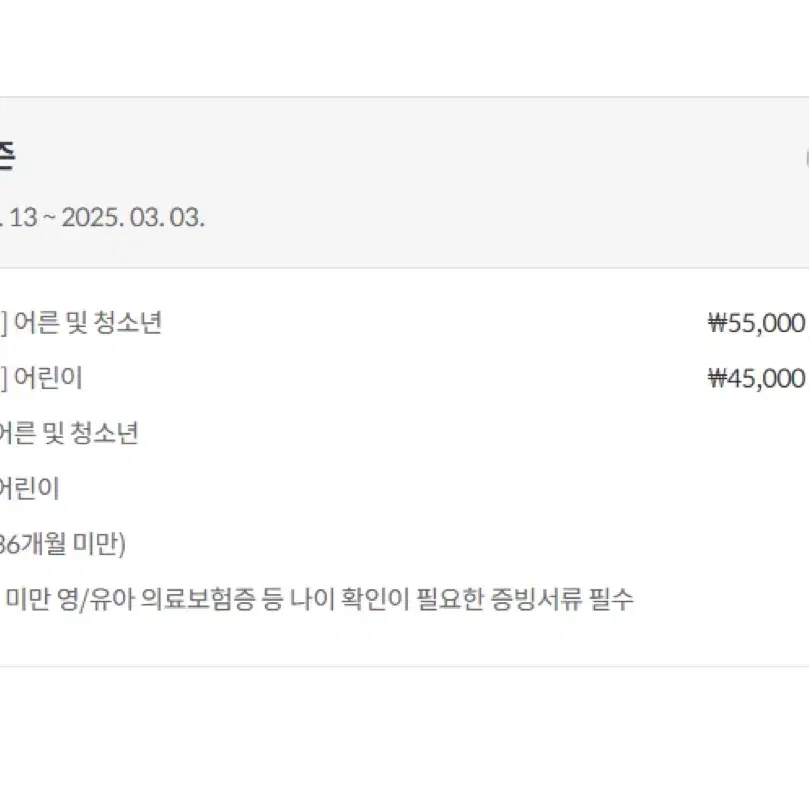This screenshot has width=809, height=809.
Task: Click the closing bracket before the ₩55,000 어른 및 청소년
Action: (4, 323)
